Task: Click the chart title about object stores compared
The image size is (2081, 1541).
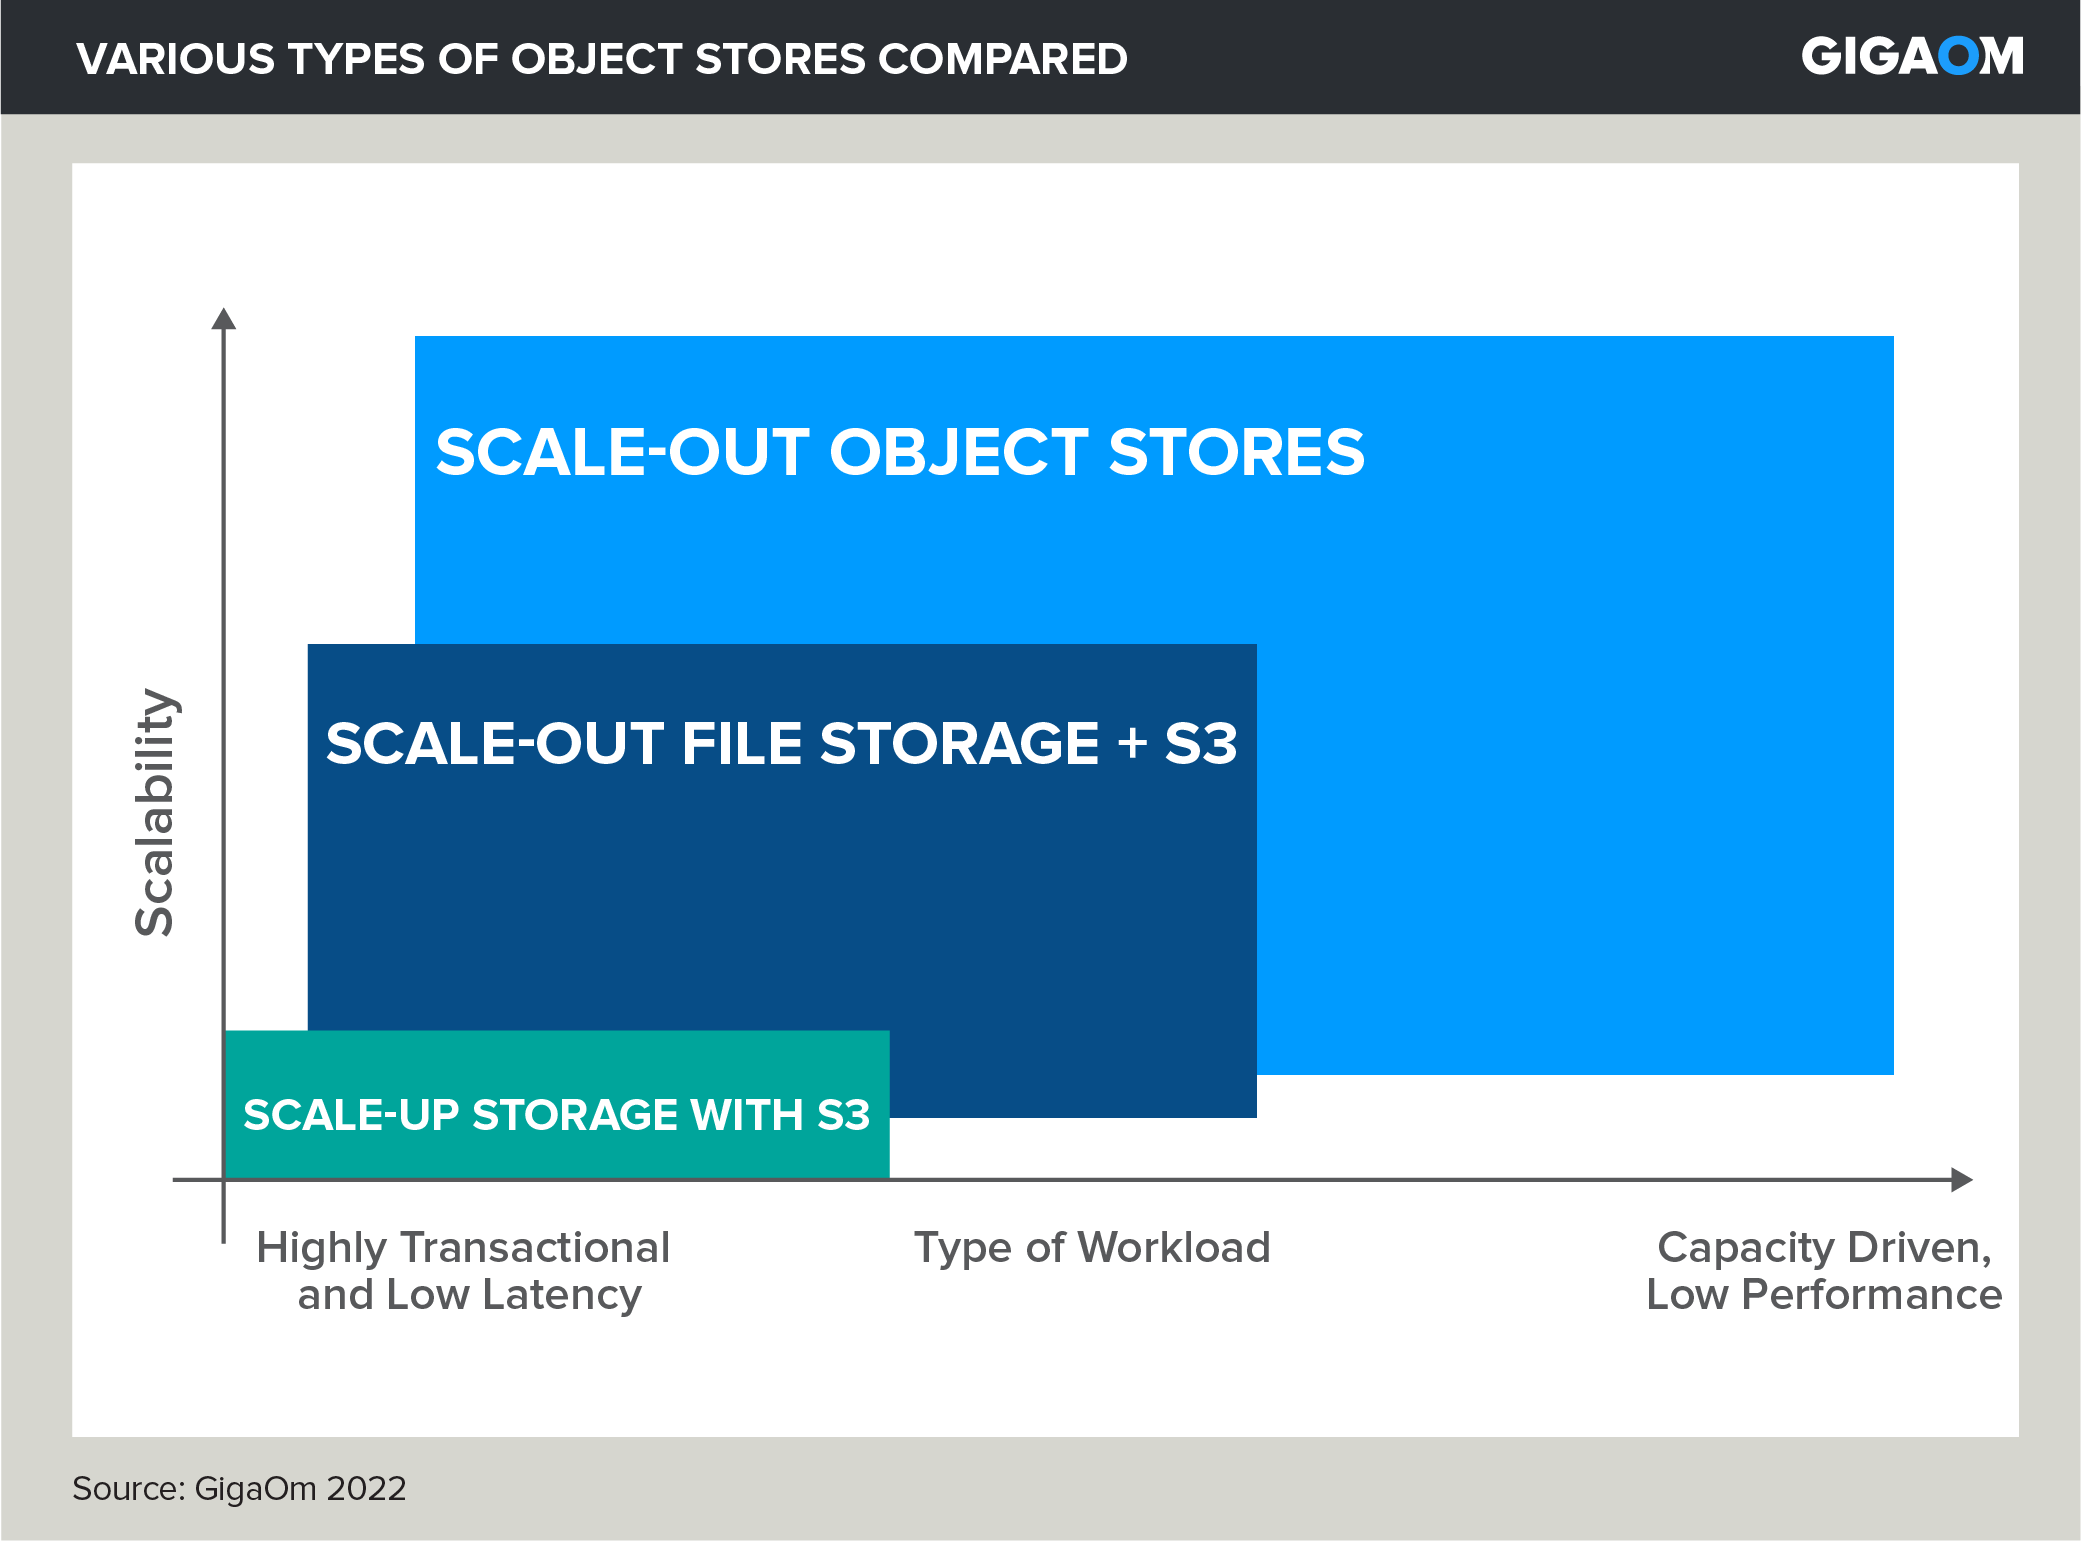Action: (602, 59)
